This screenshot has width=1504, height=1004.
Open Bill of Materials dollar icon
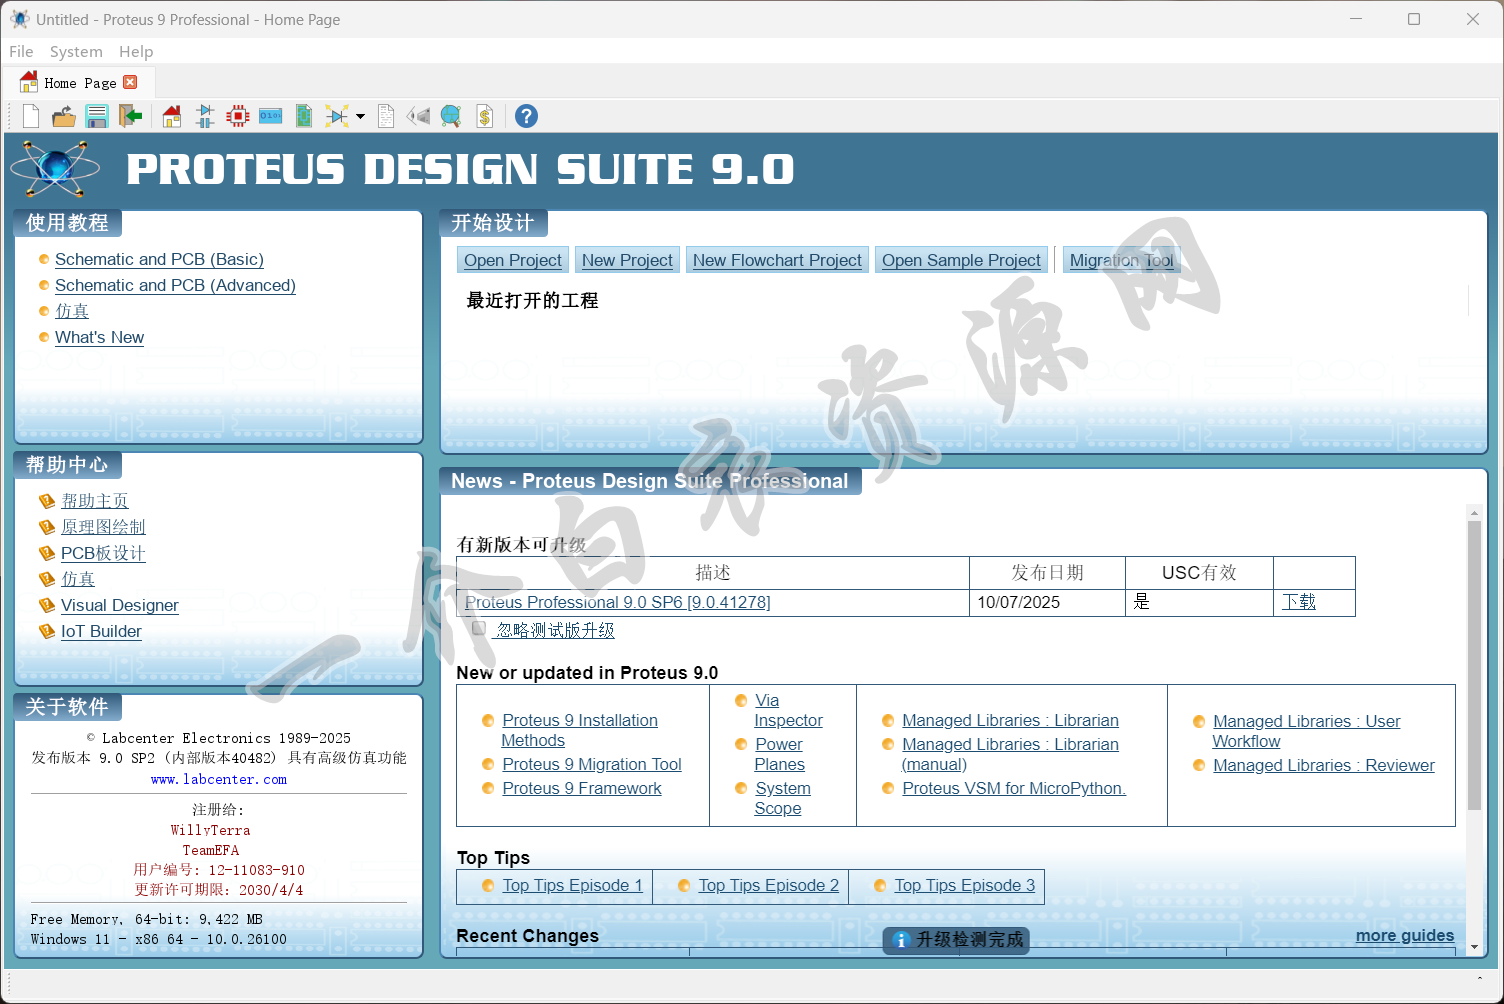485,117
